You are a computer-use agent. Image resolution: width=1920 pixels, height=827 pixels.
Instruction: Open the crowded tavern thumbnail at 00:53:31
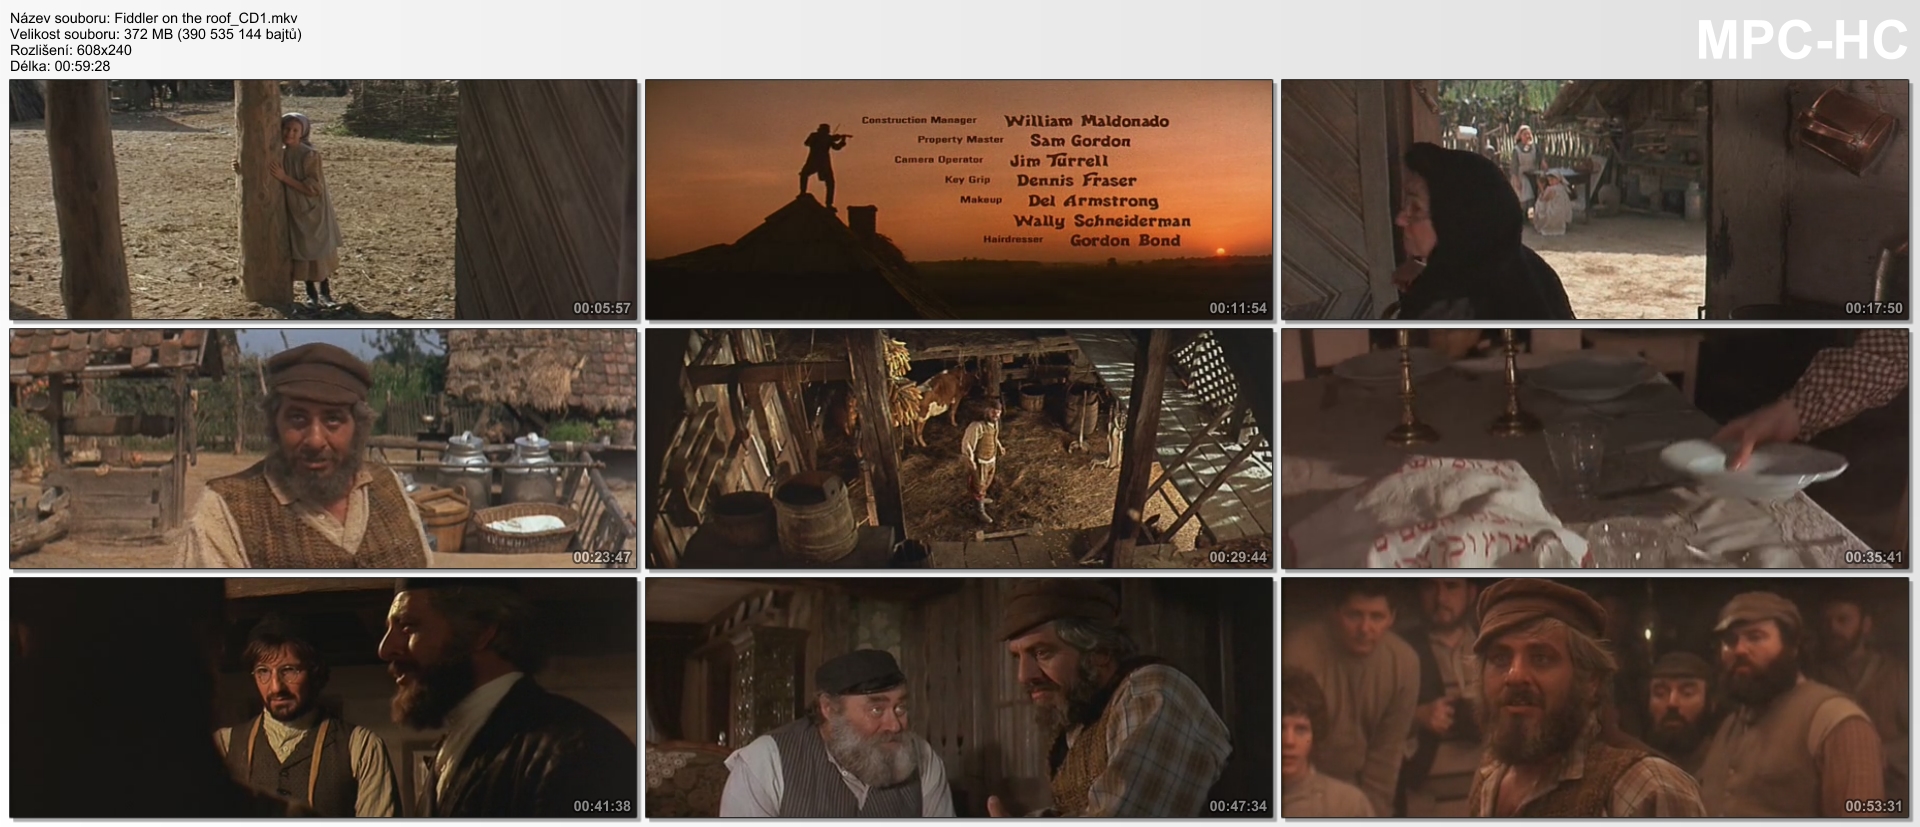click(x=1594, y=697)
